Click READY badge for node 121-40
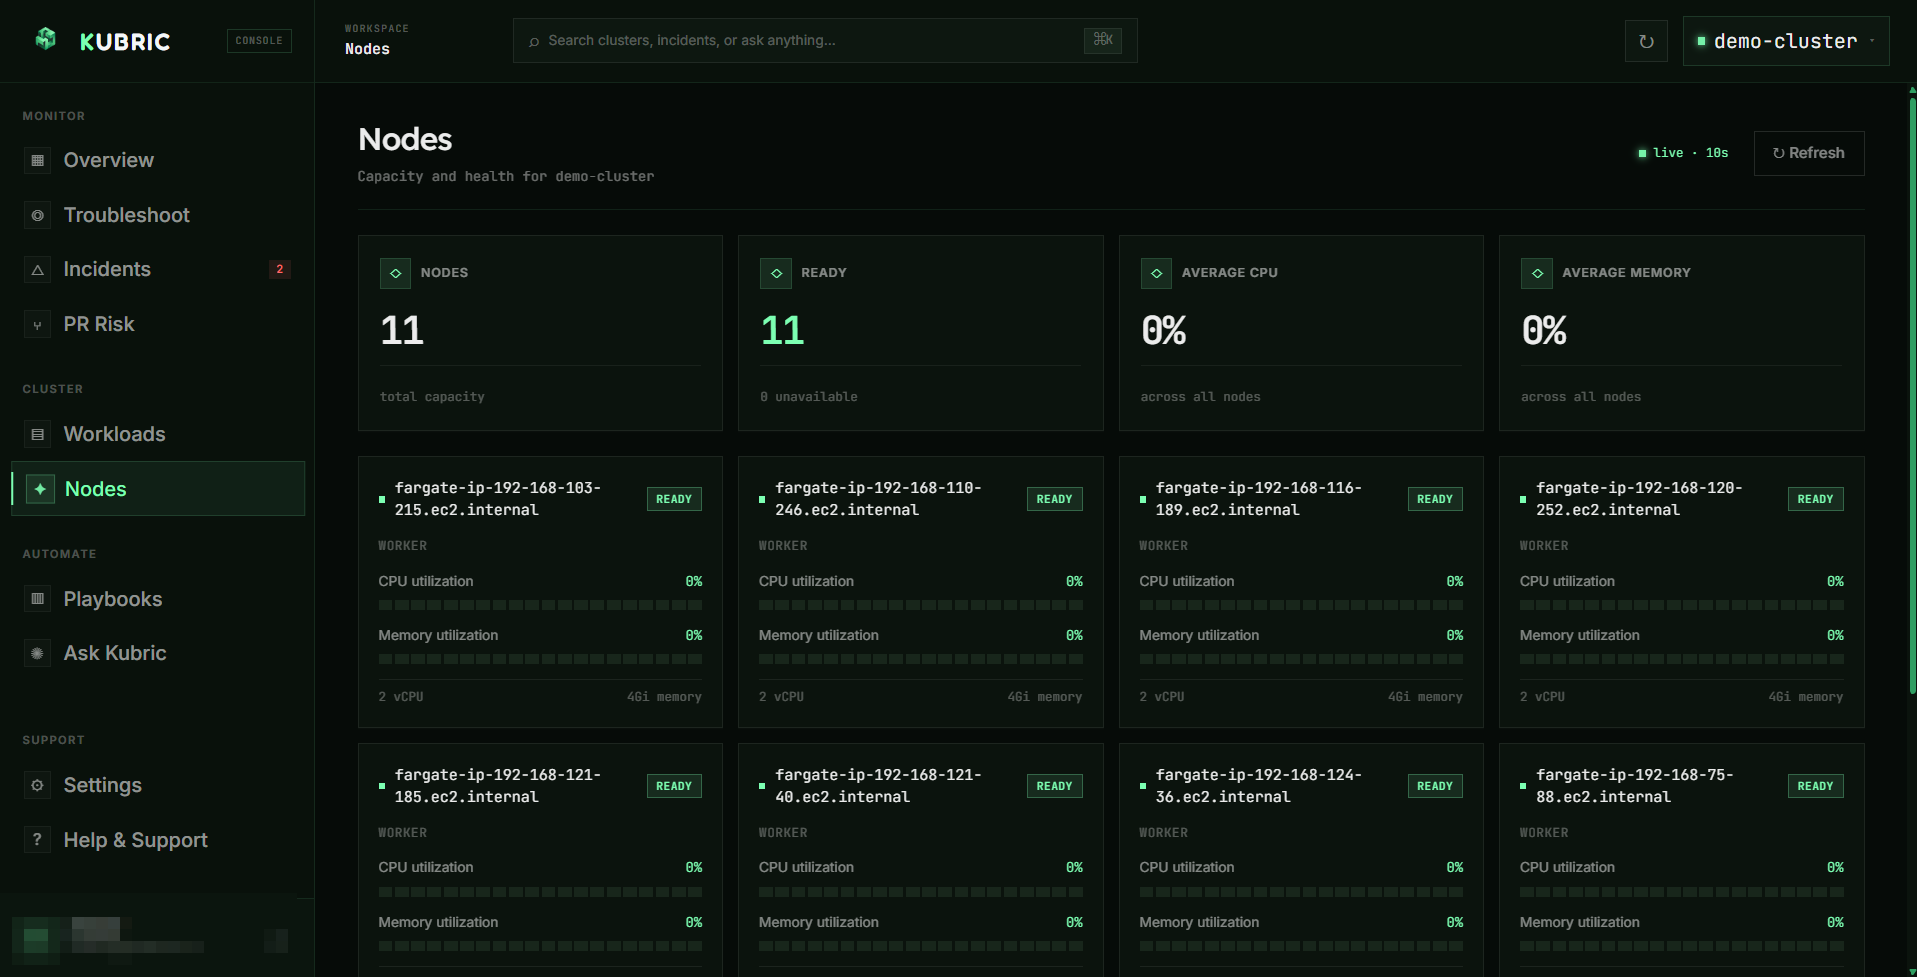1917x977 pixels. click(x=1055, y=786)
